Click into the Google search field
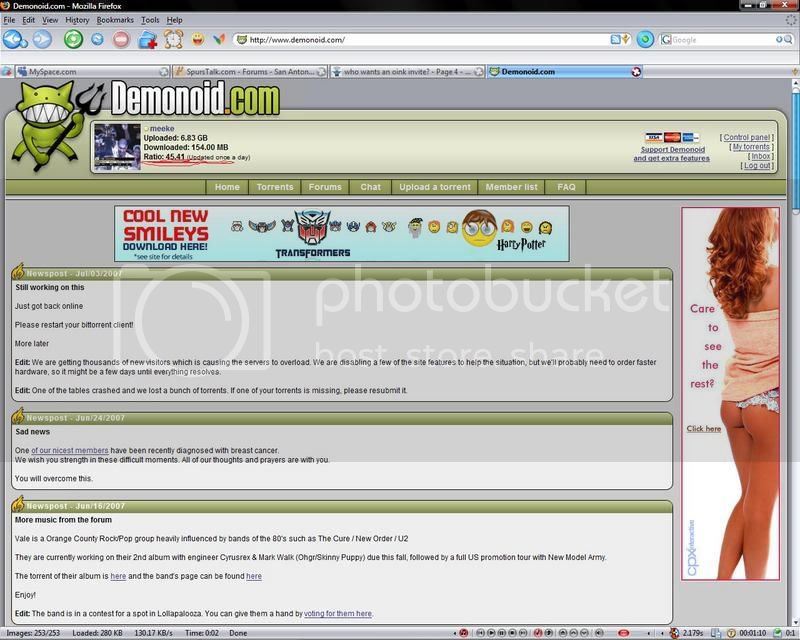 pyautogui.click(x=723, y=40)
